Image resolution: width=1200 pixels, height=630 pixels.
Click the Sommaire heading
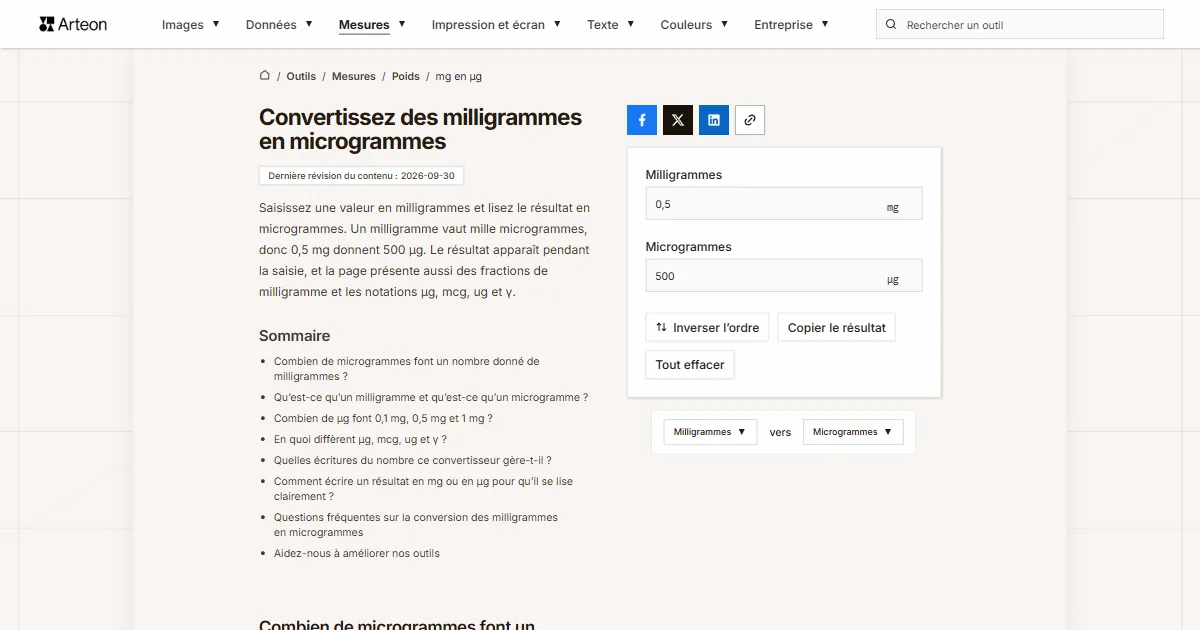(294, 336)
